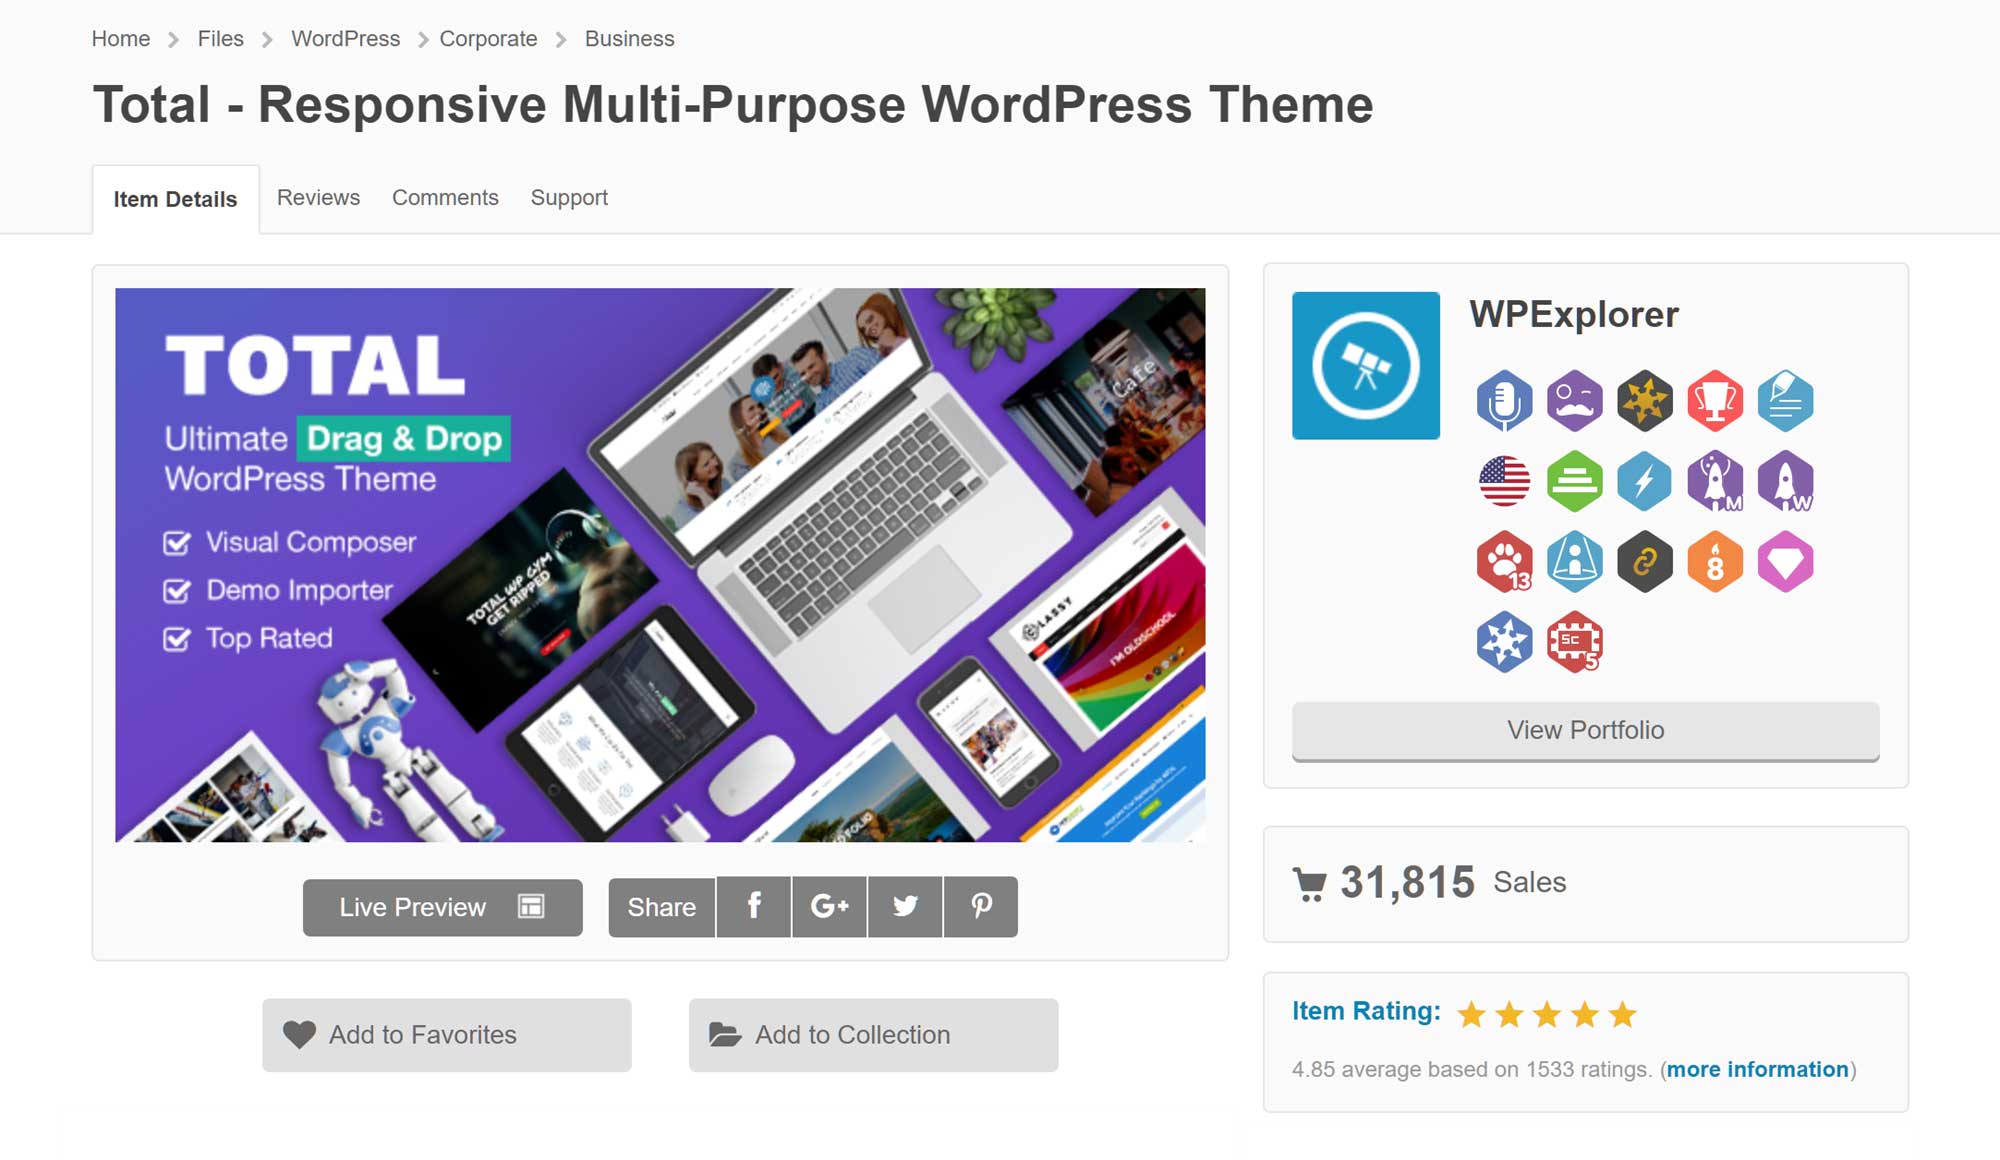Click the USA flag badge
Screen dimensions: 2000x1160
(1505, 481)
